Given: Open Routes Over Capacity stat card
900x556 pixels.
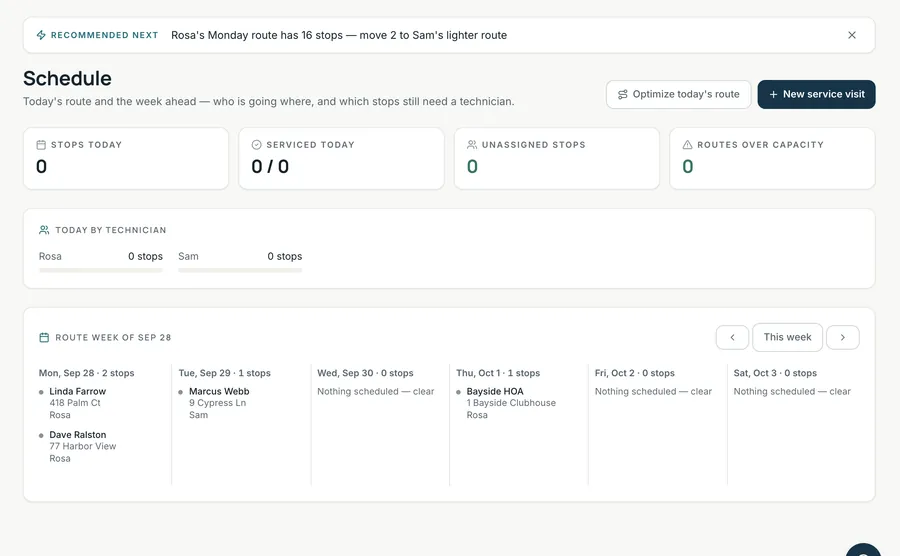Looking at the screenshot, I should pos(772,158).
